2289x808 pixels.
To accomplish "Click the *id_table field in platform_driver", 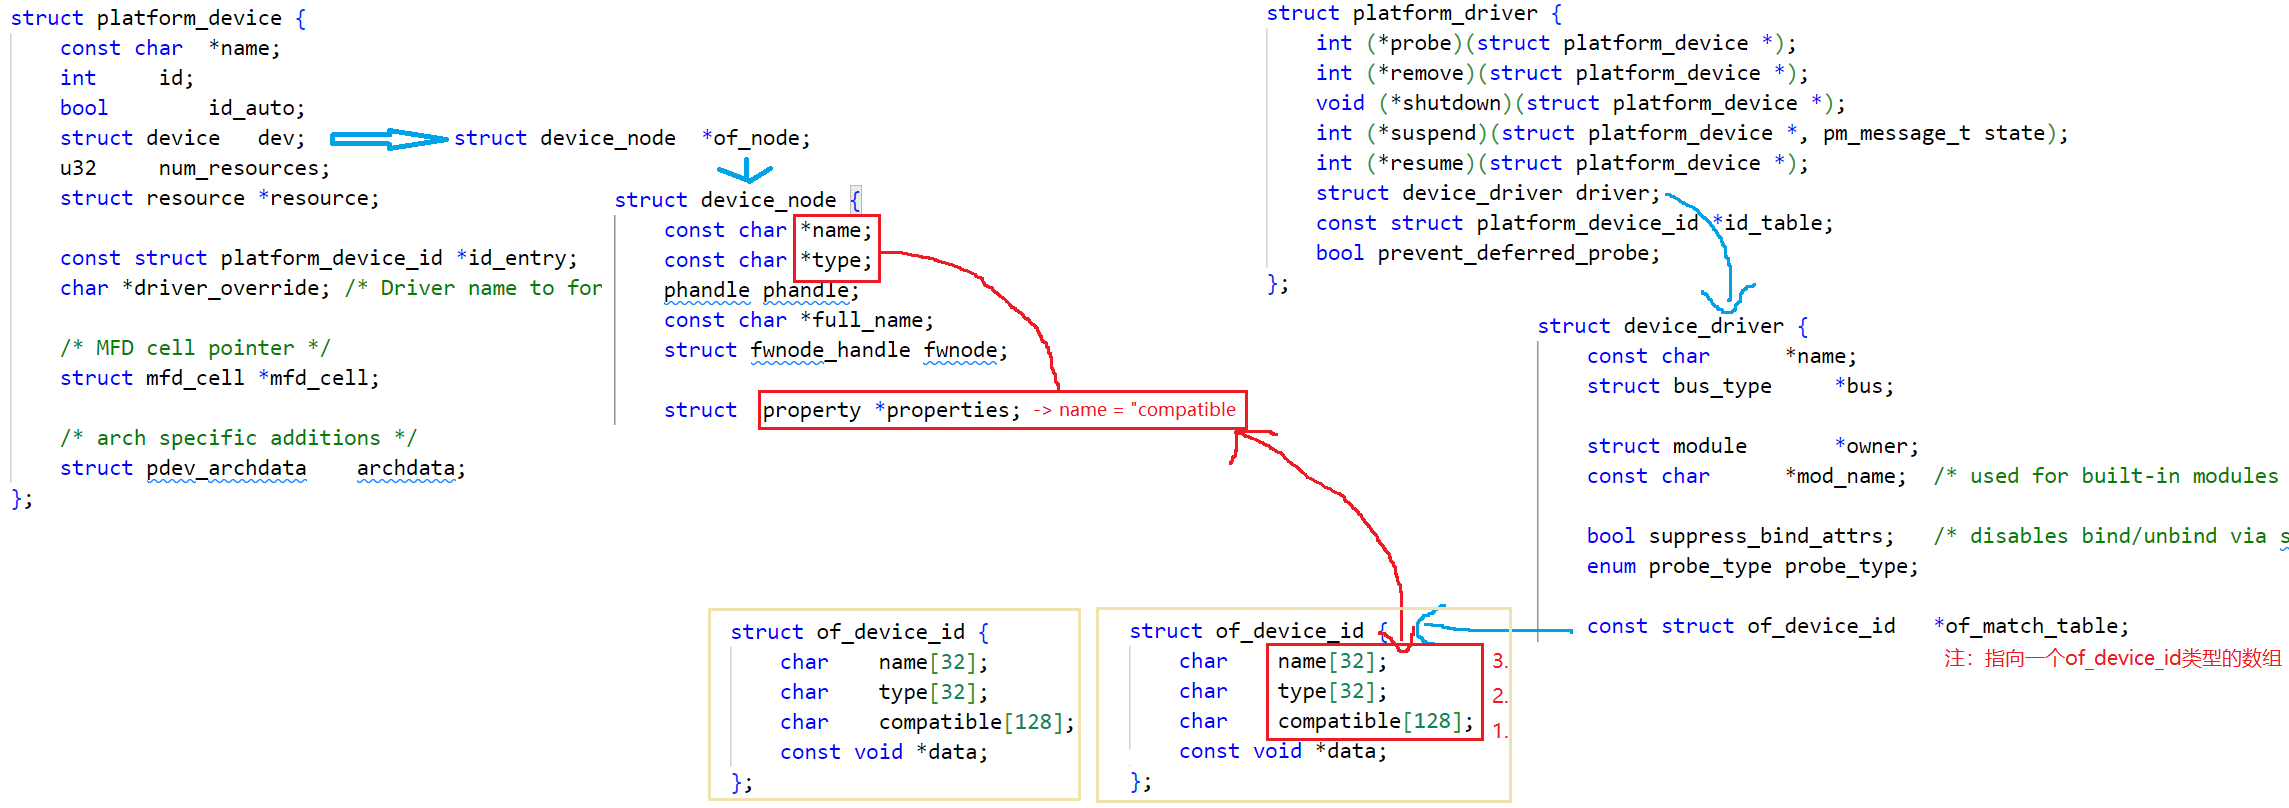I will click(x=1771, y=223).
